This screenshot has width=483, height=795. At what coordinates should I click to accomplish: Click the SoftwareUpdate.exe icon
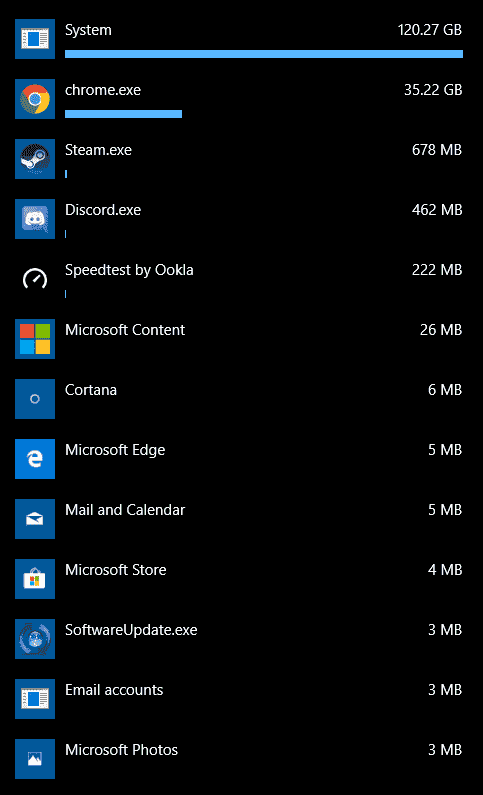(35, 639)
